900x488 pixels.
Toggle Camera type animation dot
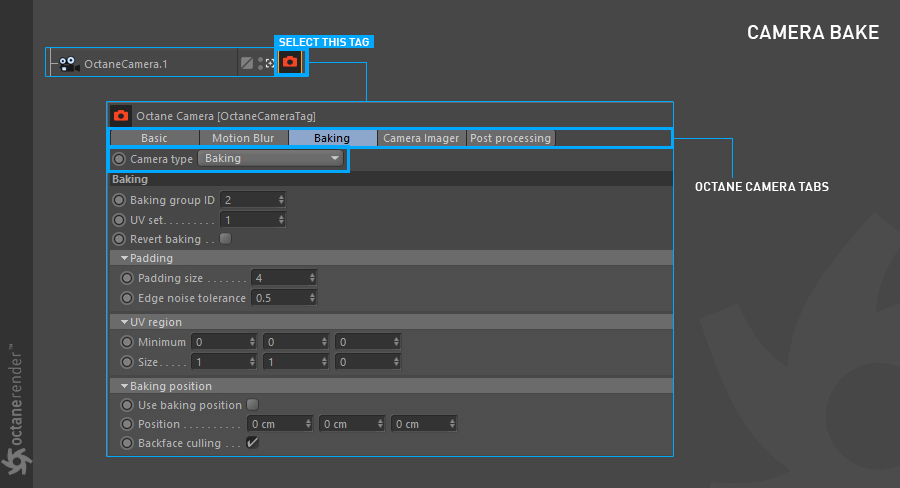[x=119, y=159]
